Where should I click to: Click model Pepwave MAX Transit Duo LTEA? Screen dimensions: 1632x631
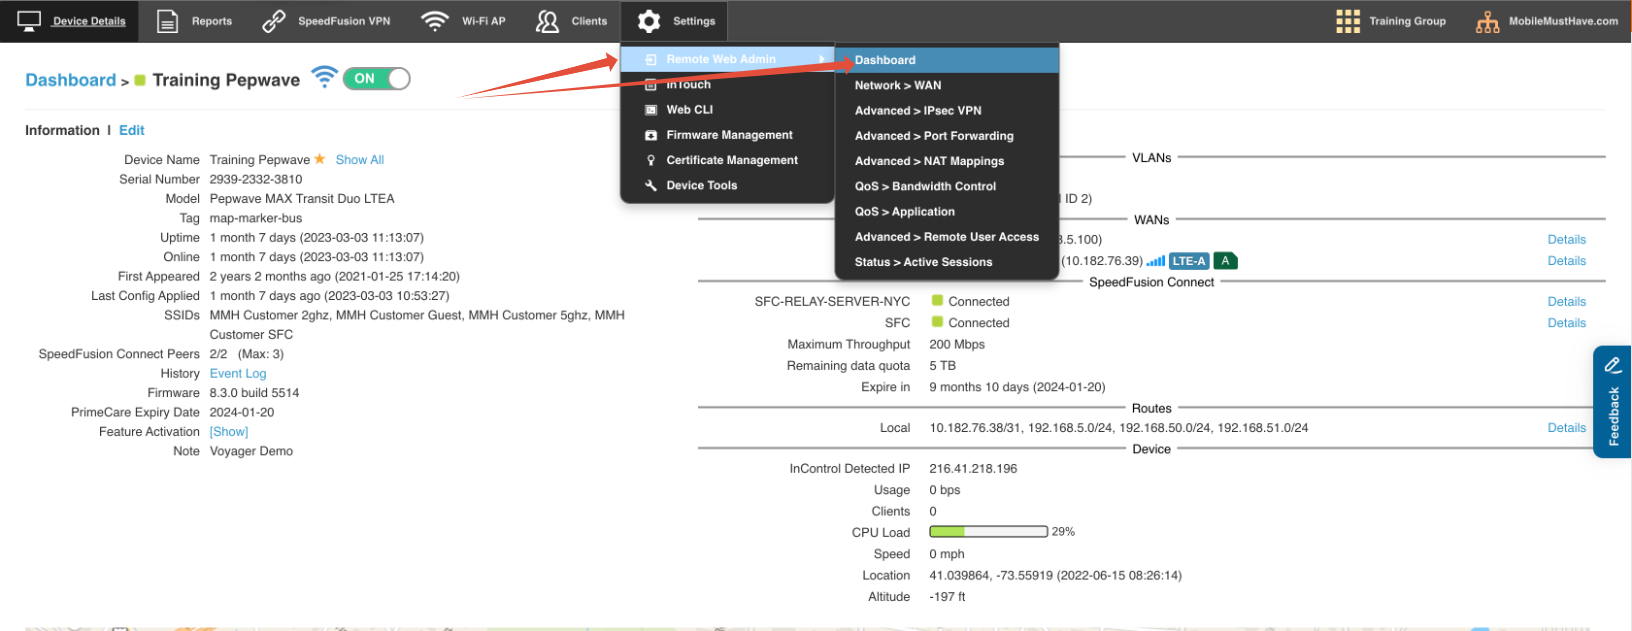pos(302,199)
